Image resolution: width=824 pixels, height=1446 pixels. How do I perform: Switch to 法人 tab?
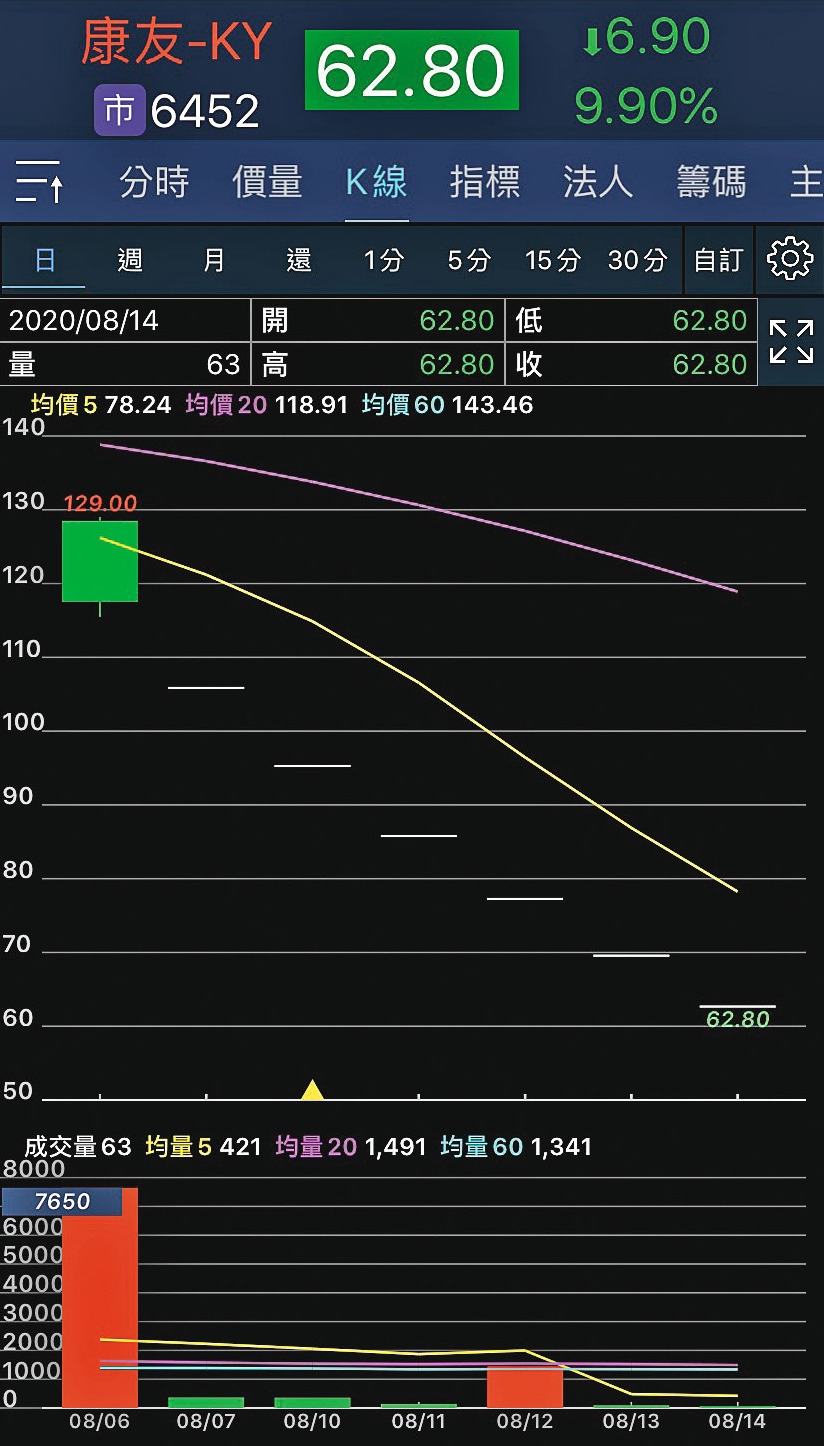pyautogui.click(x=598, y=182)
